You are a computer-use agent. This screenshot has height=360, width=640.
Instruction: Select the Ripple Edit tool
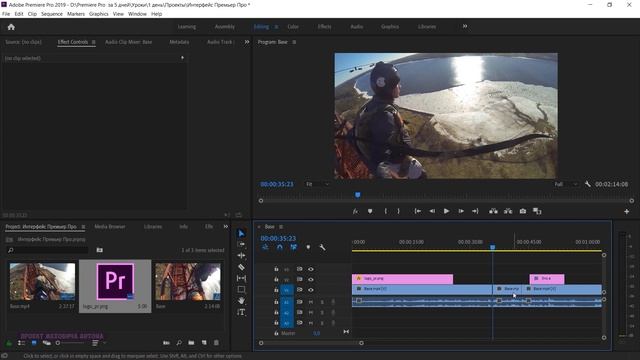point(241,256)
